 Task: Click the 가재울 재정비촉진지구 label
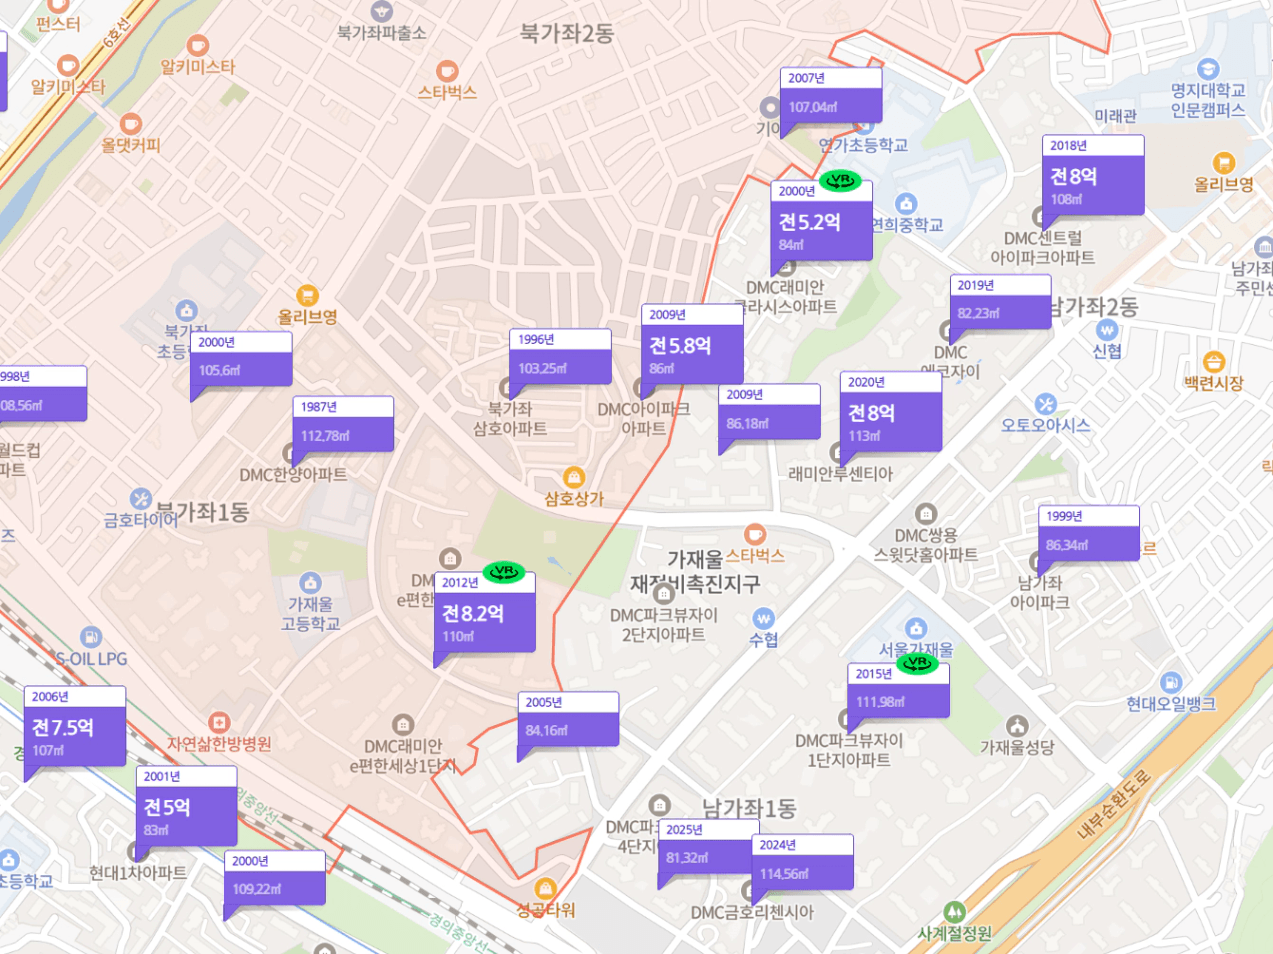pyautogui.click(x=695, y=571)
